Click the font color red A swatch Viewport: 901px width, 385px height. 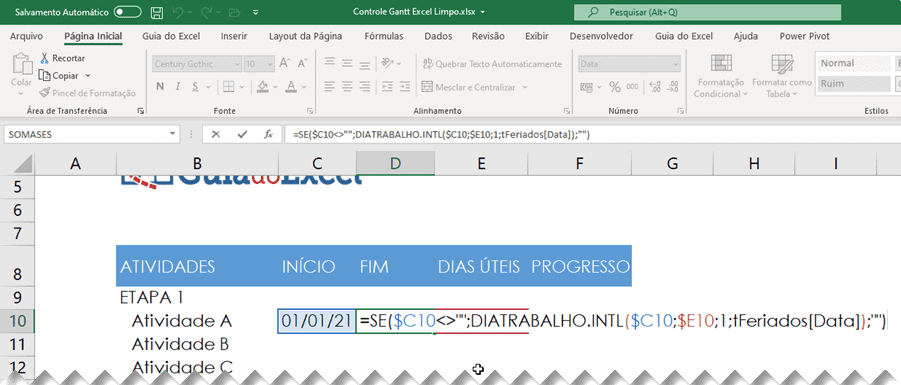pyautogui.click(x=291, y=87)
